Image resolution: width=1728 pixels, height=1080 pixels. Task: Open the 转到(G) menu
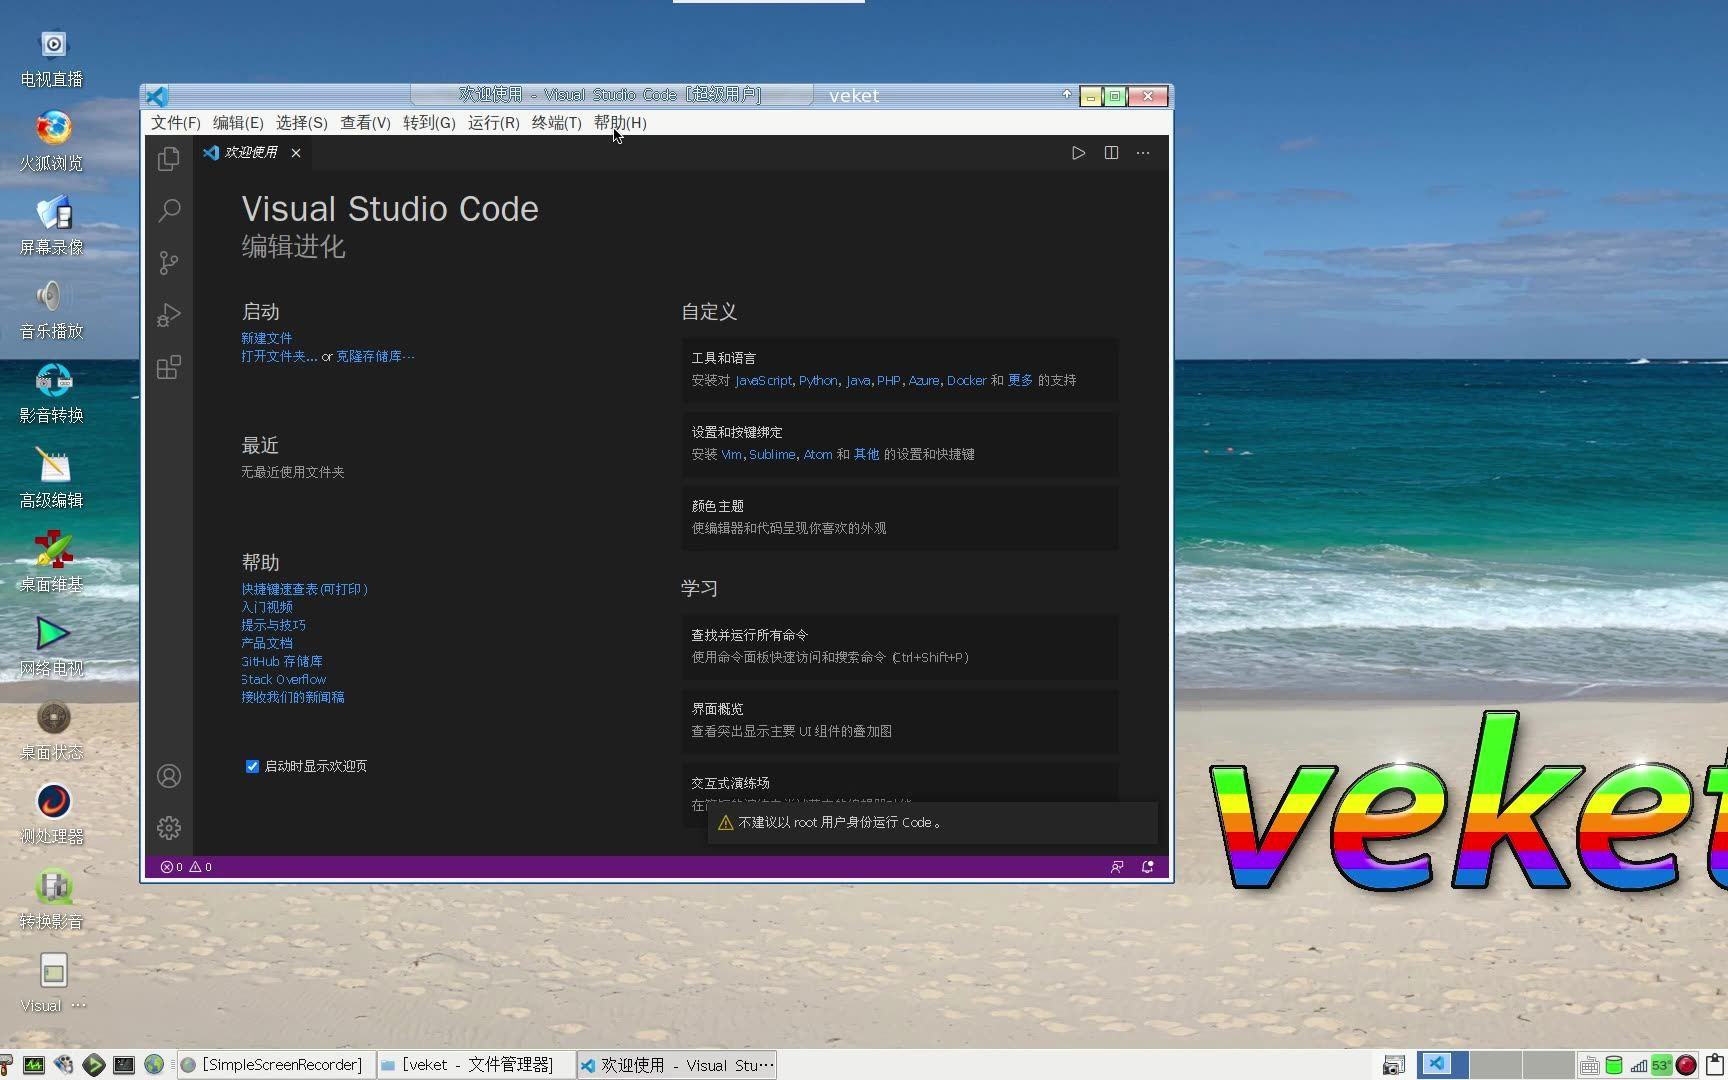coord(429,123)
